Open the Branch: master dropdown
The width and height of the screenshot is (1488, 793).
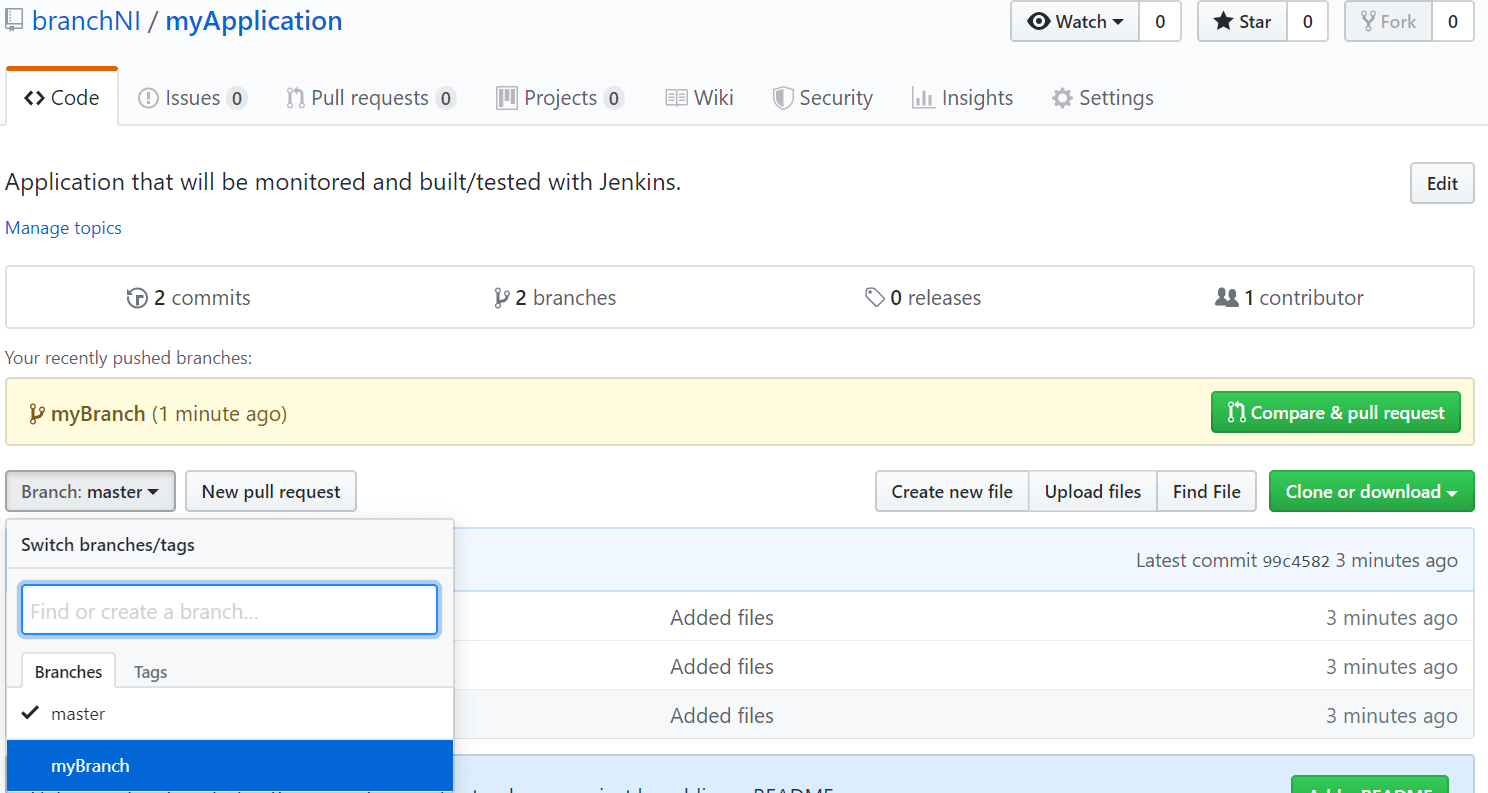coord(90,491)
